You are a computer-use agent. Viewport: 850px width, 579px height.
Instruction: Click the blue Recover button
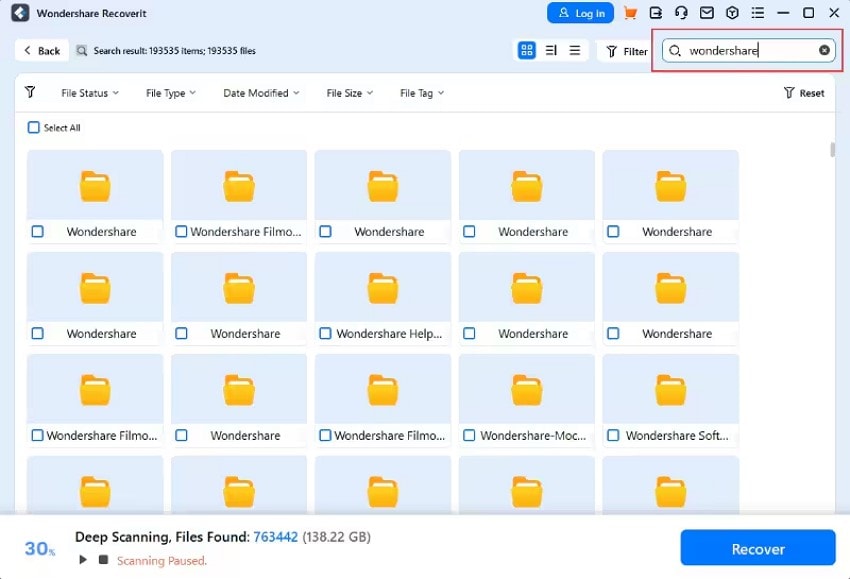pos(758,549)
